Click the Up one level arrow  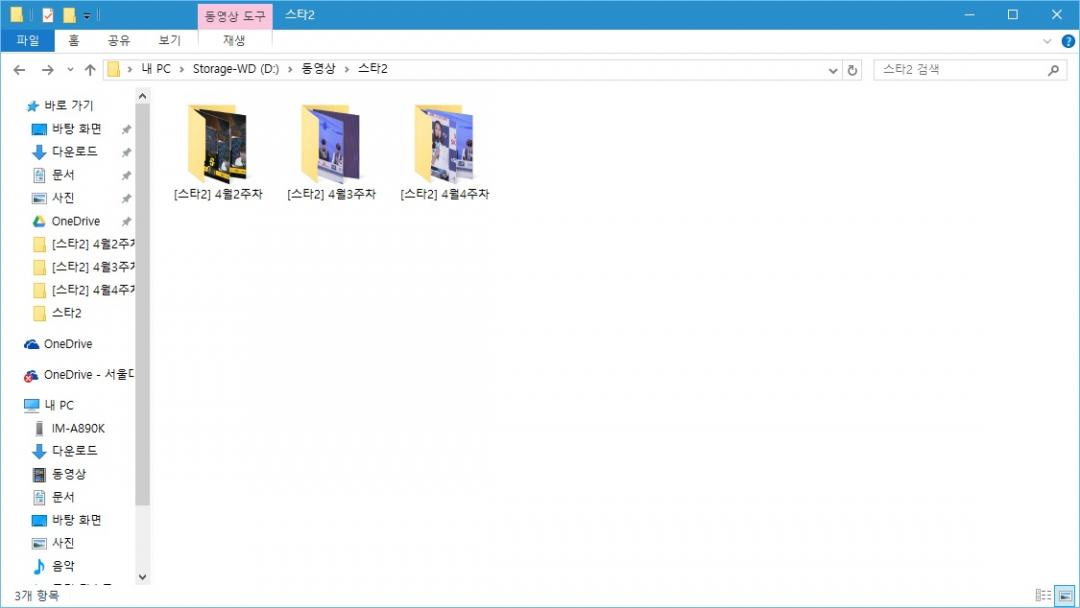tap(90, 70)
